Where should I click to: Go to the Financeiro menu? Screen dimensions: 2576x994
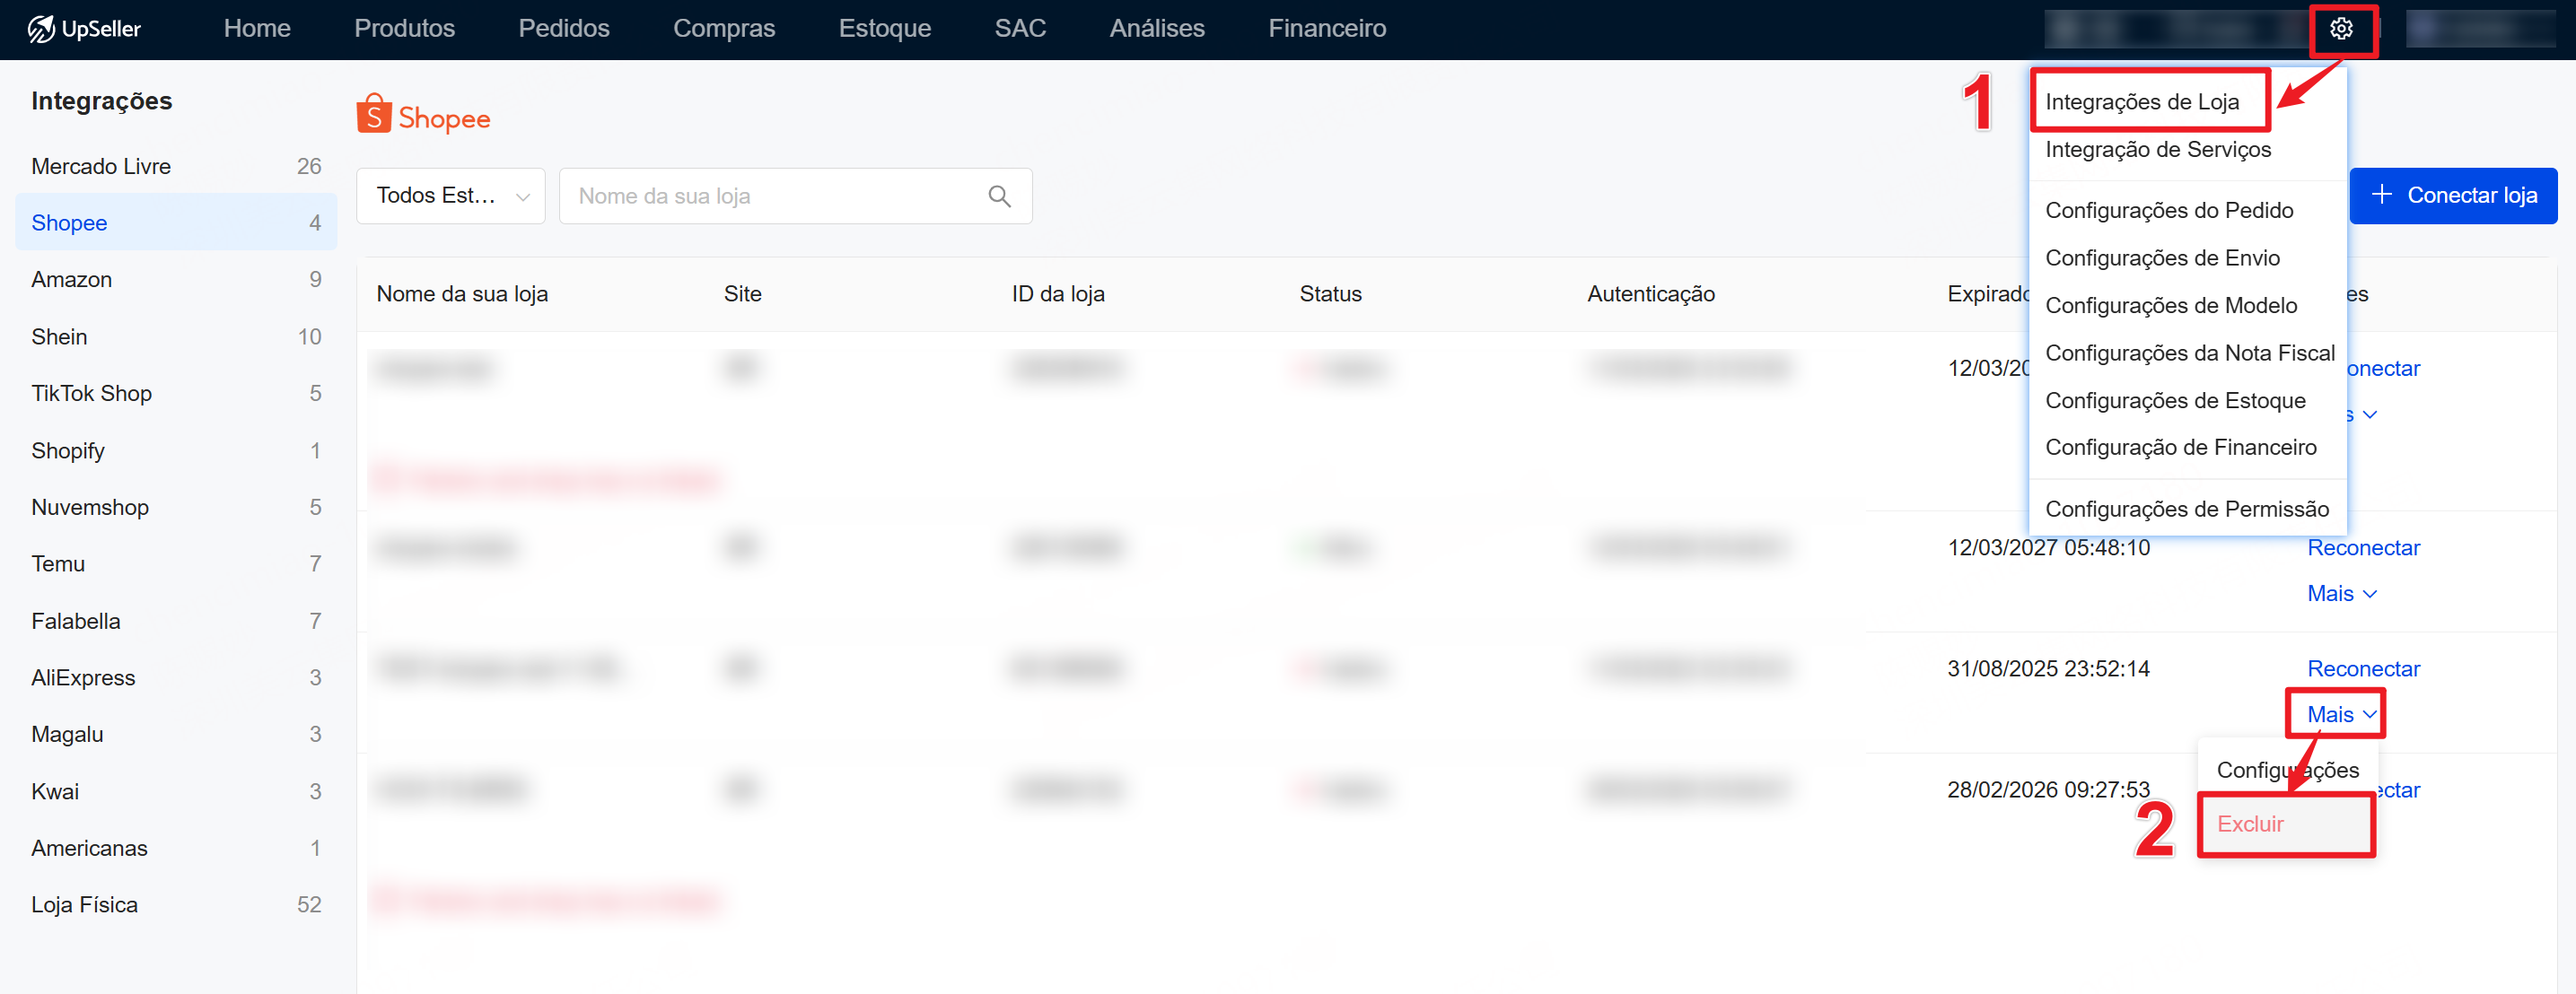[1326, 29]
